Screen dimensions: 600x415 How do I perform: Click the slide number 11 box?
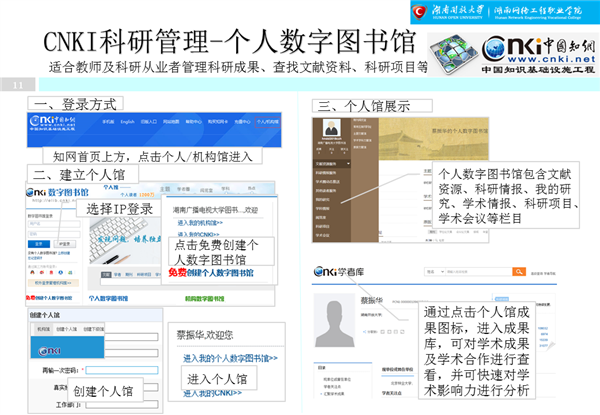point(18,85)
